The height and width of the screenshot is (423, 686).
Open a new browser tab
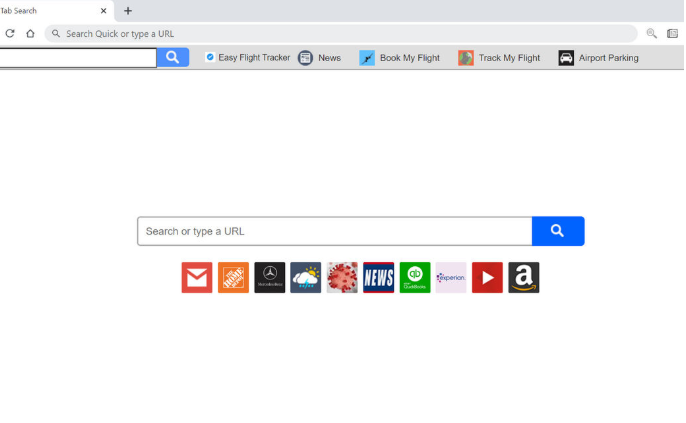point(128,11)
